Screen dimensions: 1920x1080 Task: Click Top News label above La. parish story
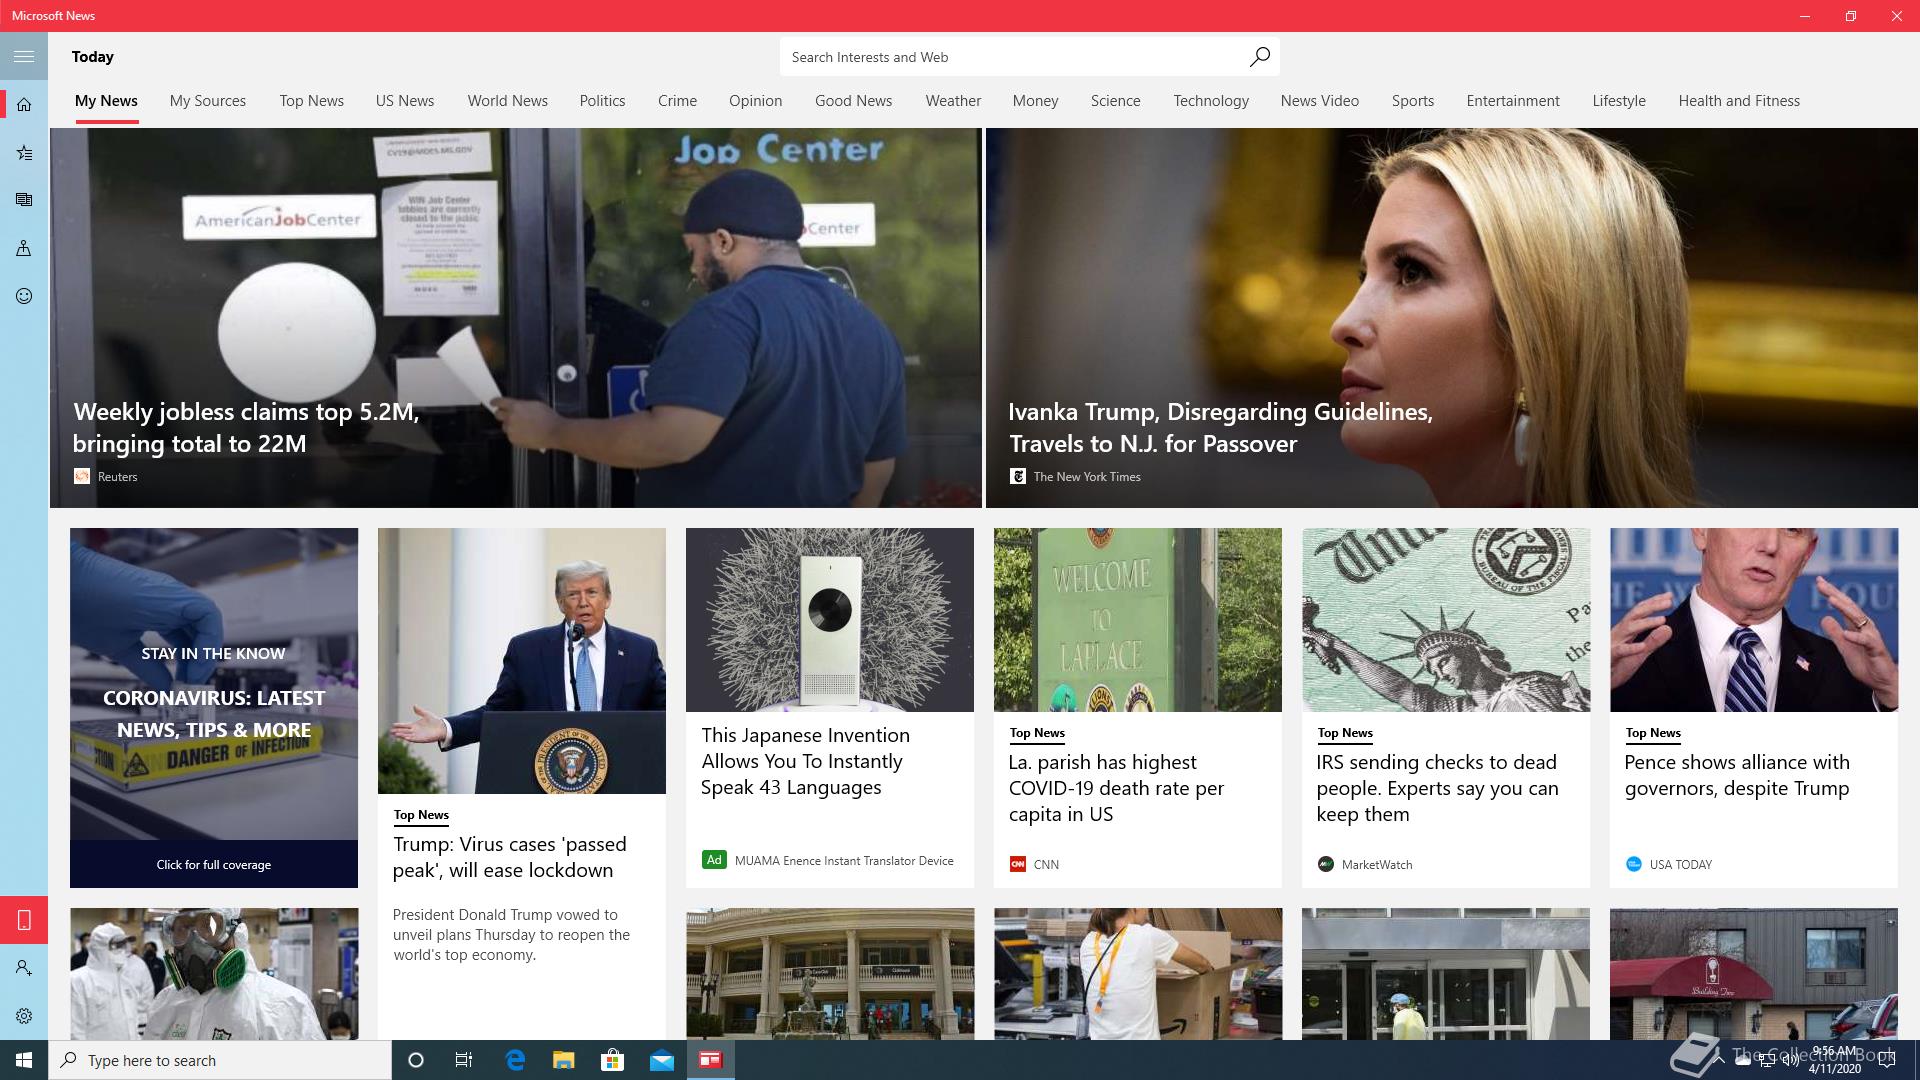[1037, 733]
